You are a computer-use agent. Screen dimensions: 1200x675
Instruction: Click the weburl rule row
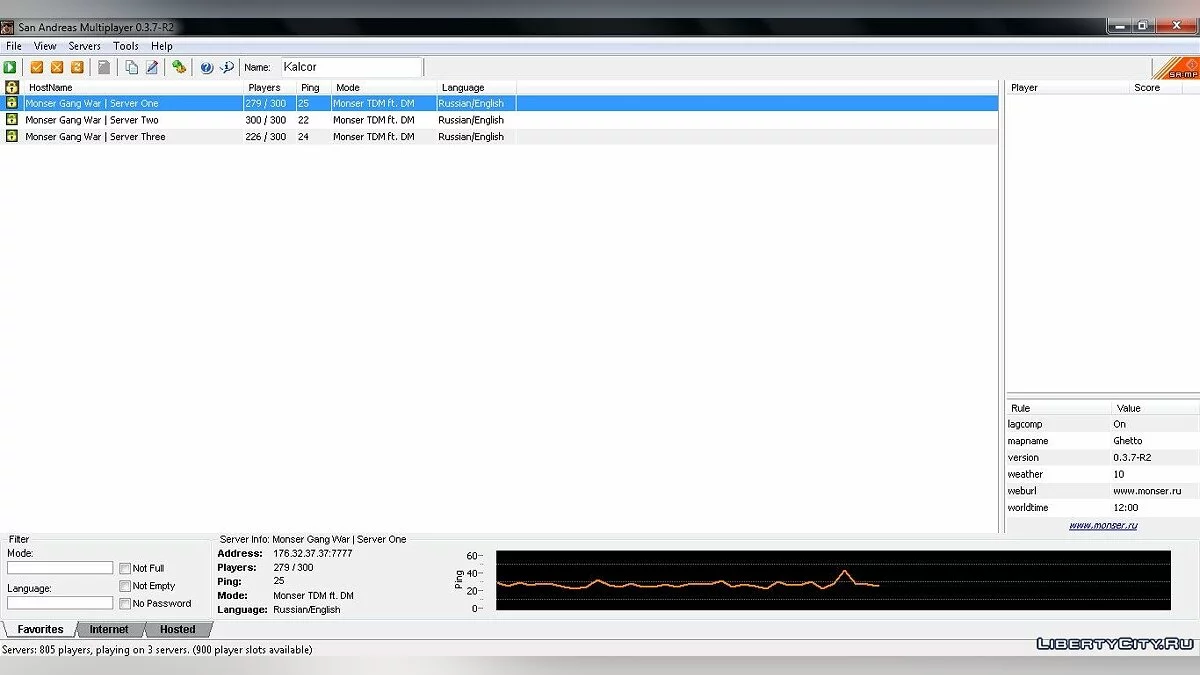coord(1103,491)
